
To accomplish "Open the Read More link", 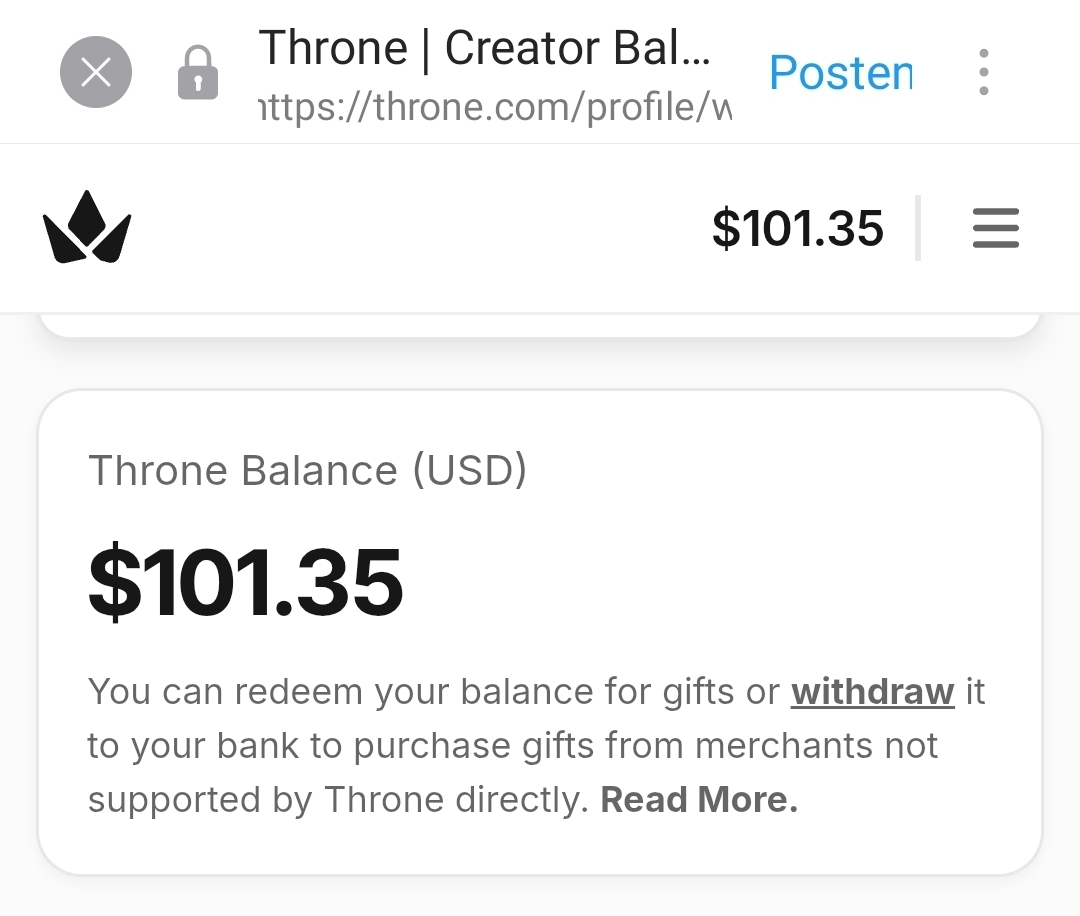I will tap(699, 800).
